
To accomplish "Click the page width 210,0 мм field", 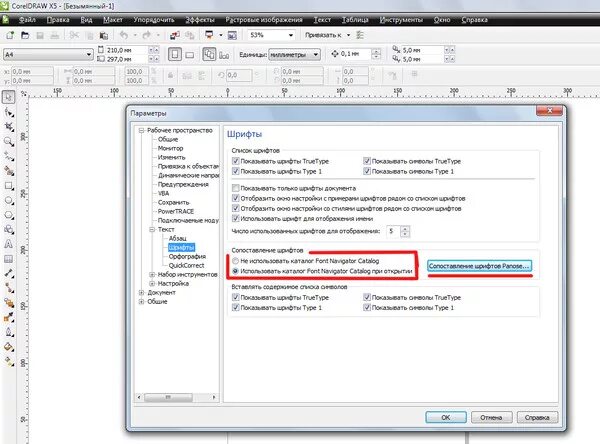I will pos(126,50).
